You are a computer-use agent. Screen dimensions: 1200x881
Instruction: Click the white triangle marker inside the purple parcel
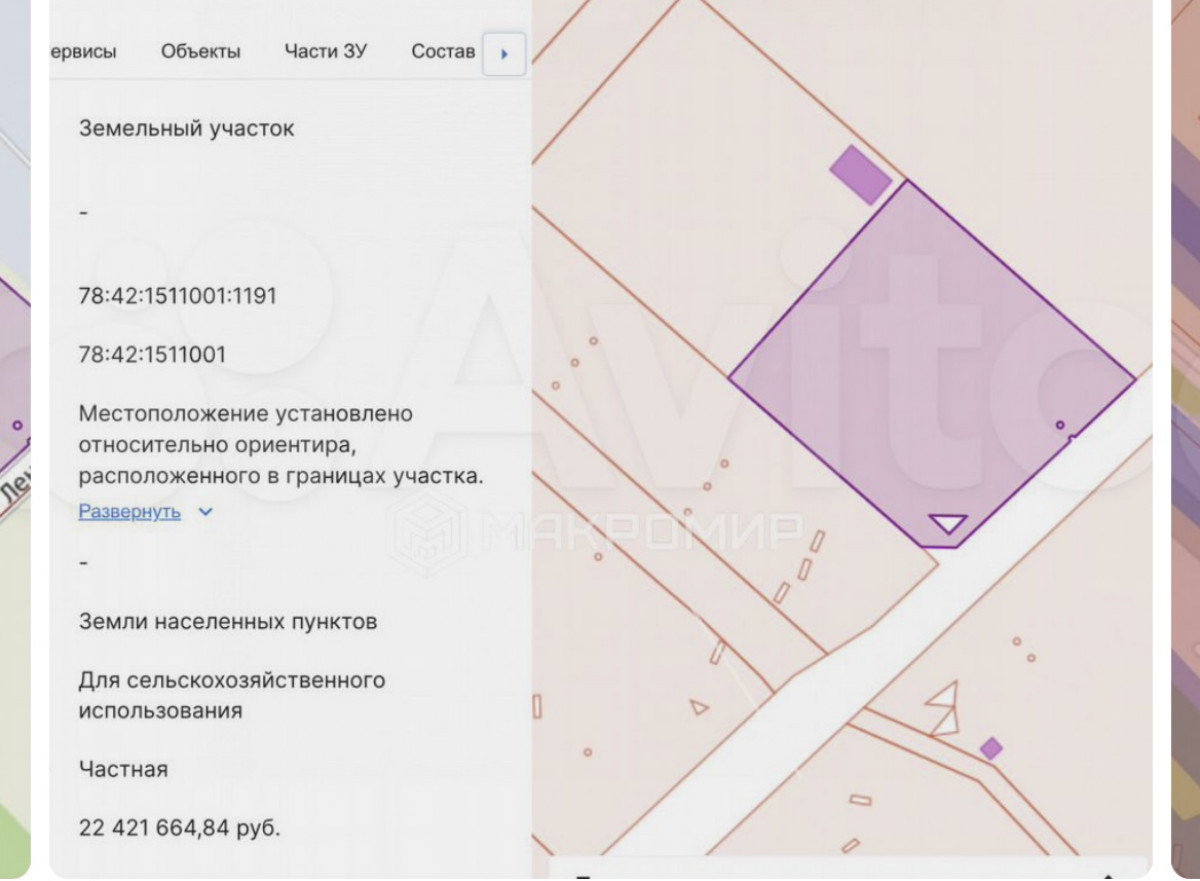tap(947, 523)
